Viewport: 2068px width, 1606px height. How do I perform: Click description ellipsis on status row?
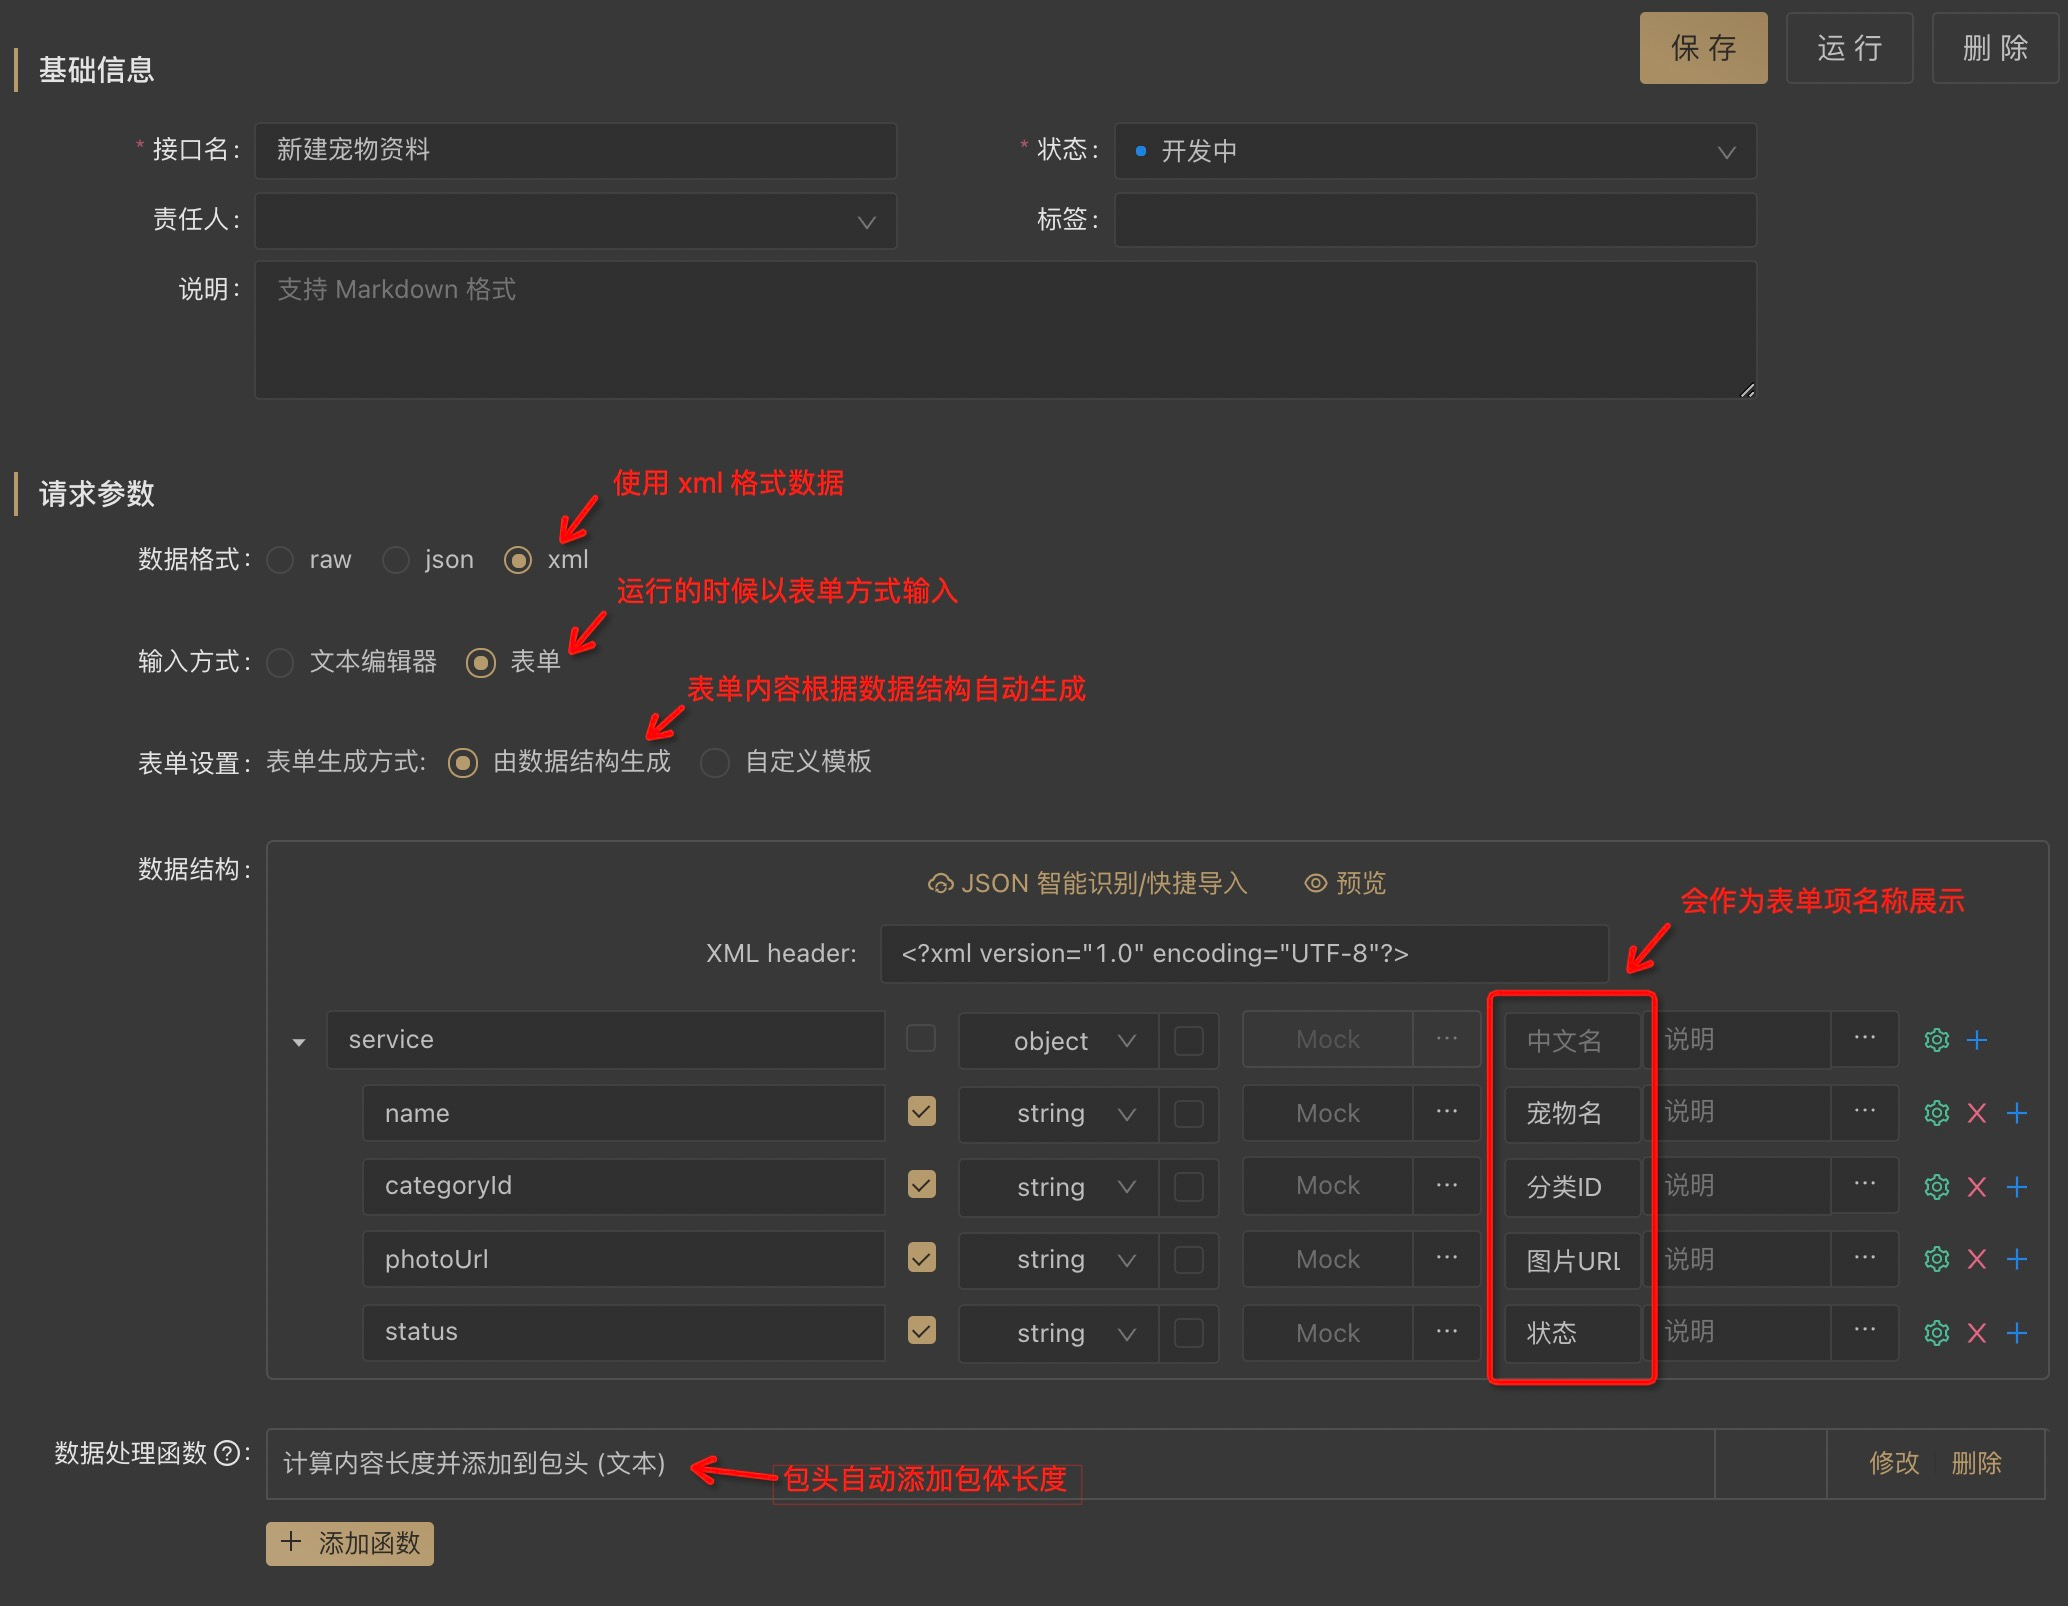click(x=1864, y=1330)
